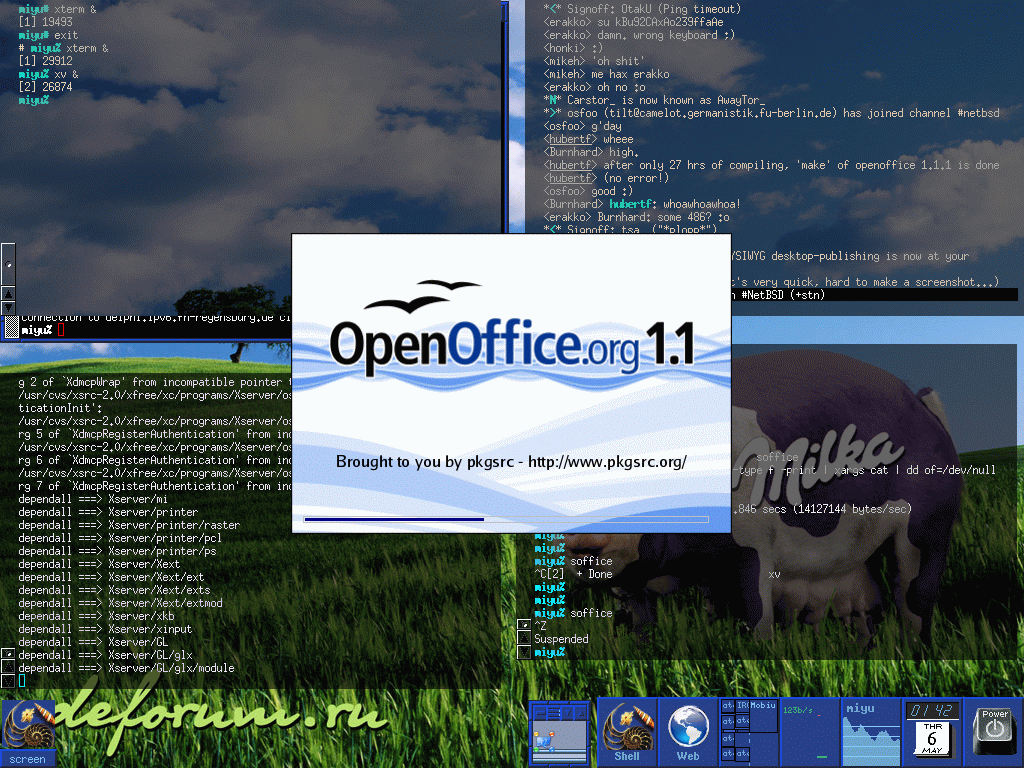This screenshot has height=768, width=1024.
Task: Click the top scroll button in soffice terminal
Action: point(524,625)
